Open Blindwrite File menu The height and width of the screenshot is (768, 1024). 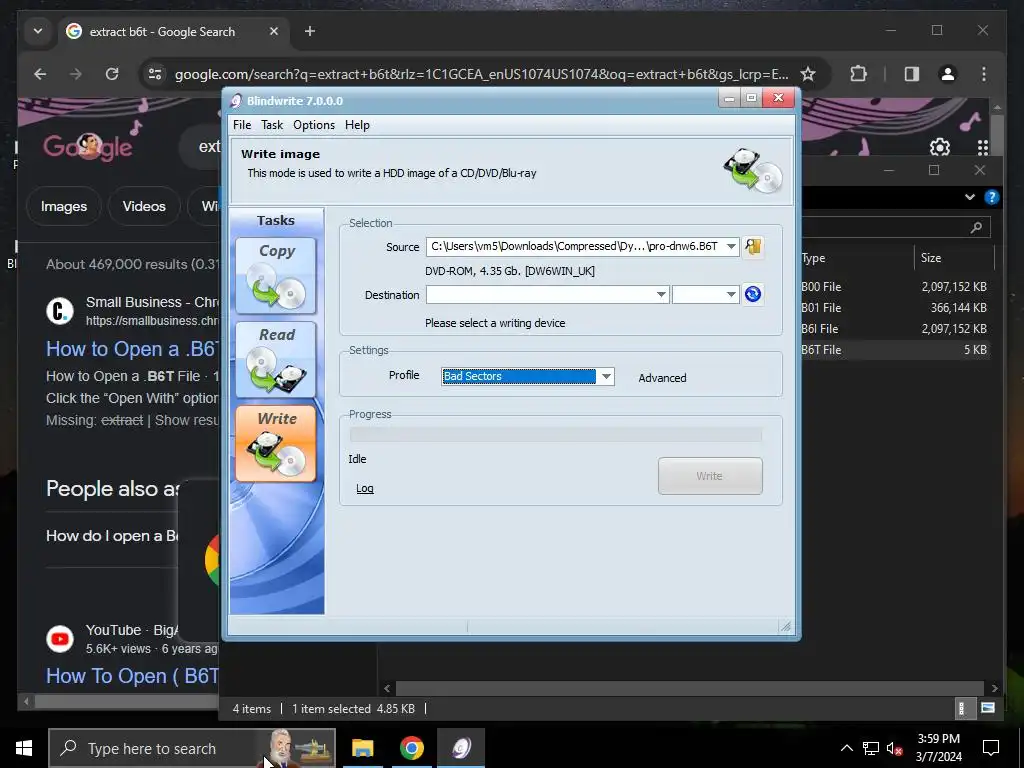tap(242, 125)
